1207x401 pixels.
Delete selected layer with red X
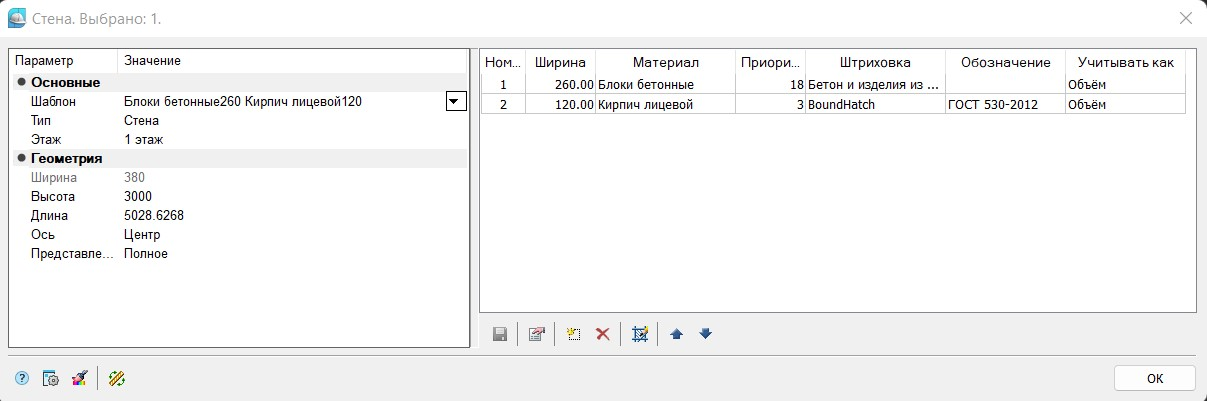602,334
